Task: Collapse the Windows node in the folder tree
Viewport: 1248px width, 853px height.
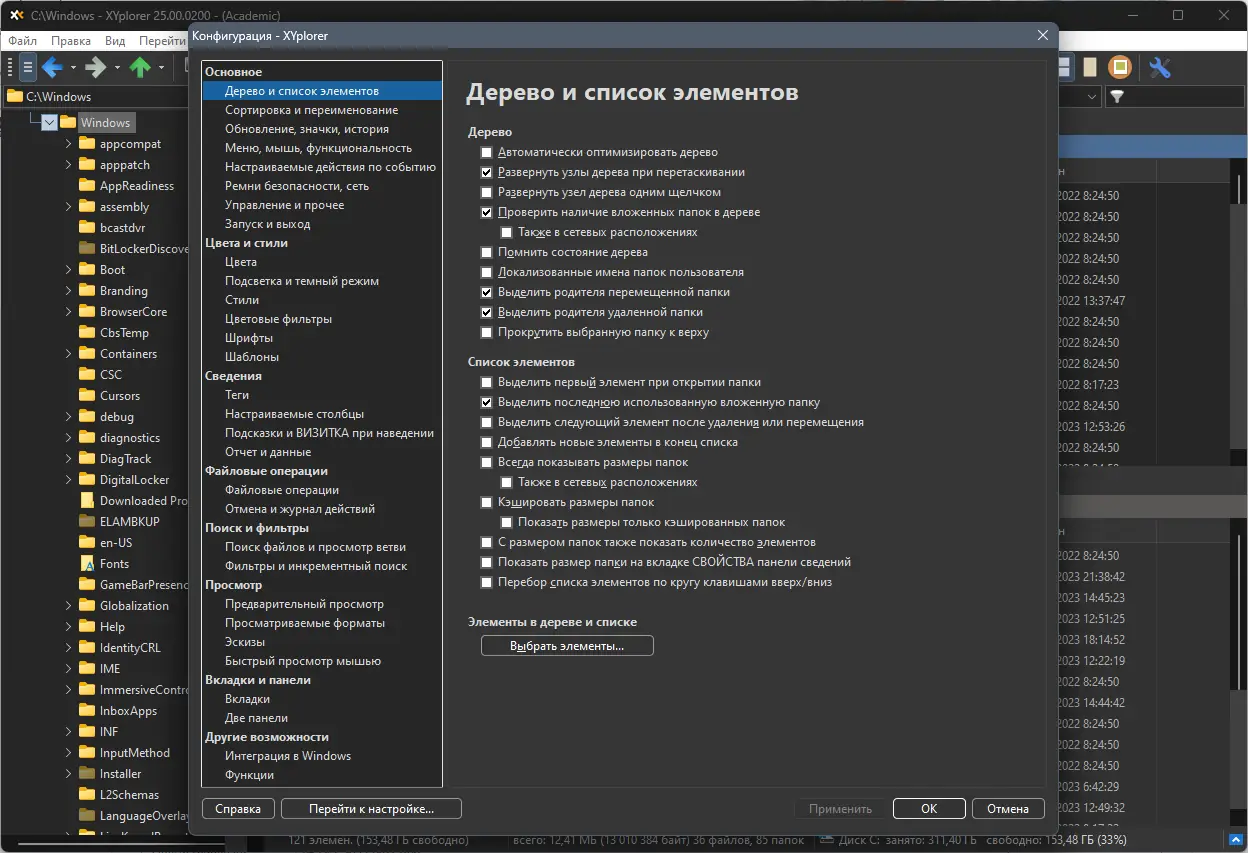Action: (x=47, y=121)
